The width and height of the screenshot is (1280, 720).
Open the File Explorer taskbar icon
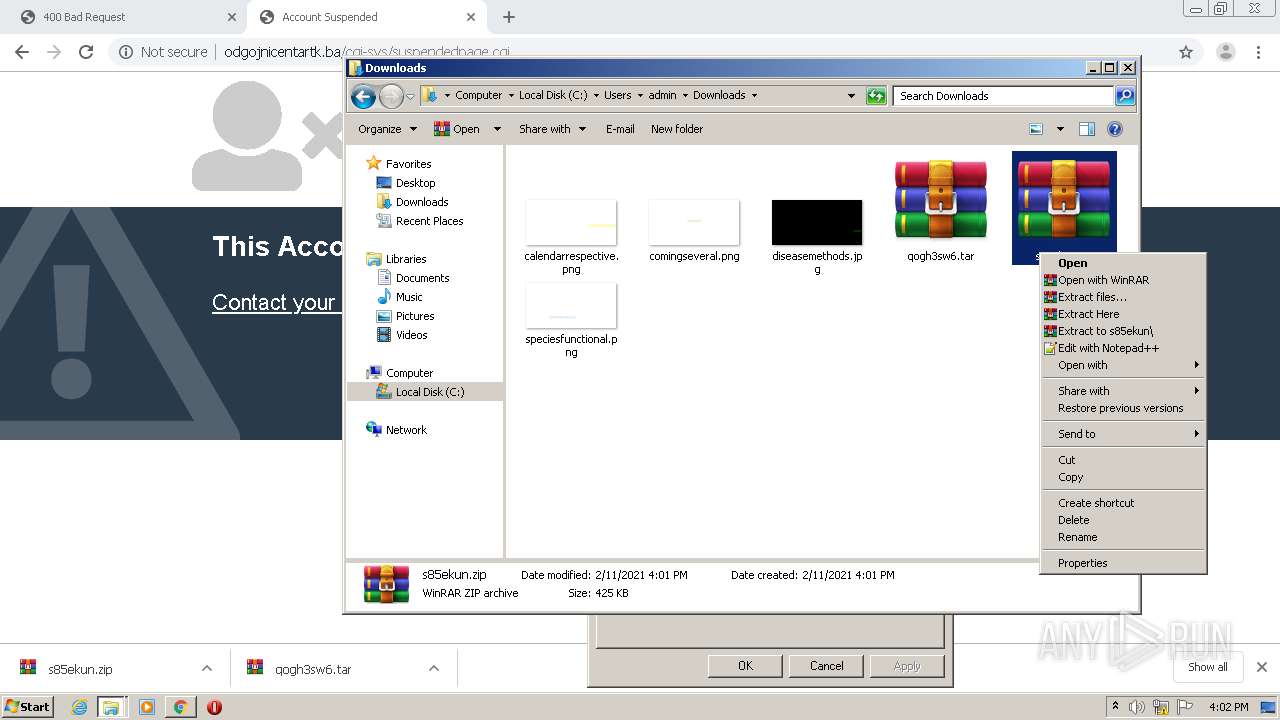point(111,707)
